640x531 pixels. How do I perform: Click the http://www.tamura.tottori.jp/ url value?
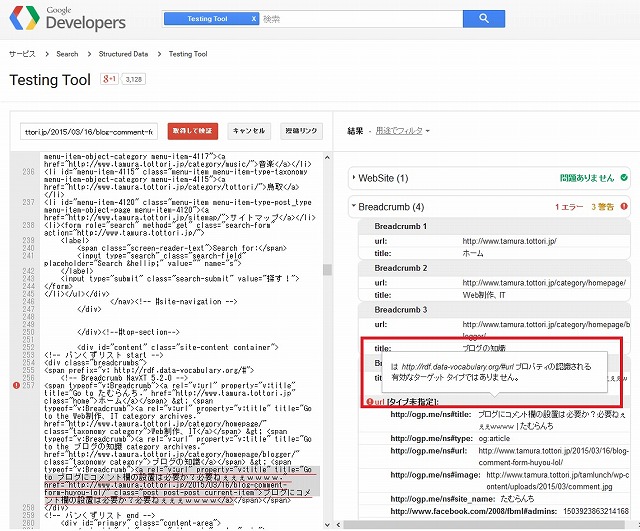click(x=509, y=241)
